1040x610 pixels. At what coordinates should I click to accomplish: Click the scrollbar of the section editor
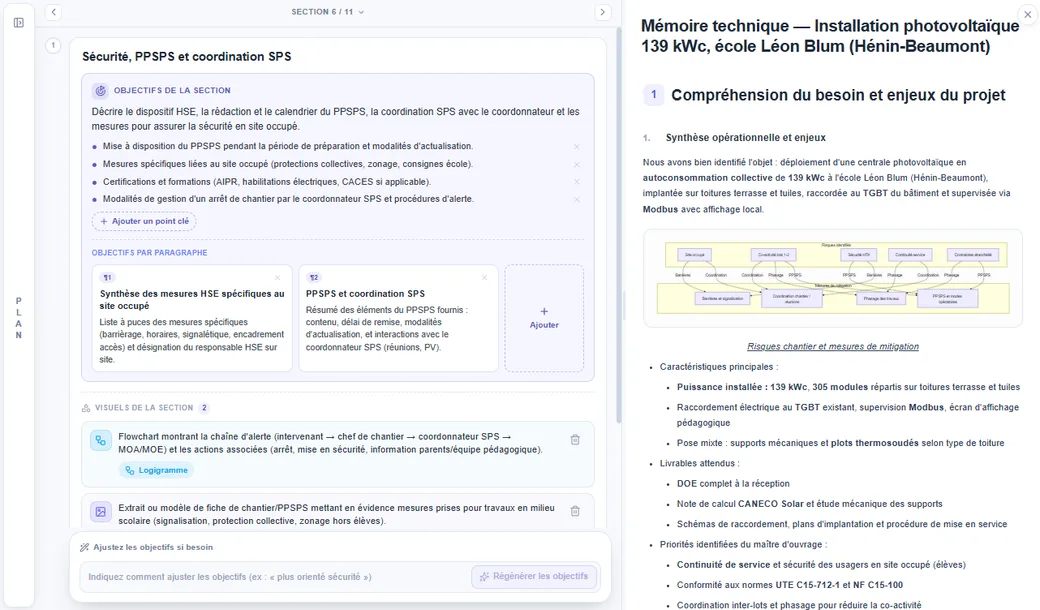point(619,225)
